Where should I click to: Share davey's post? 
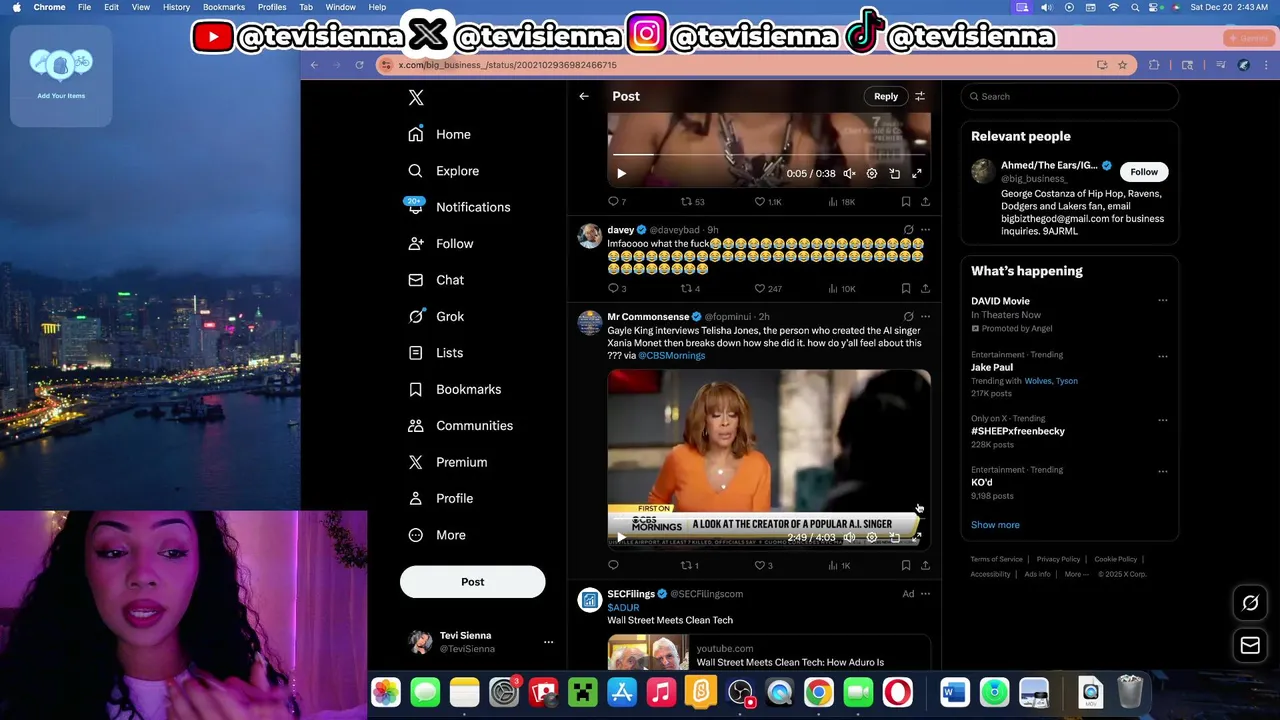(x=925, y=288)
